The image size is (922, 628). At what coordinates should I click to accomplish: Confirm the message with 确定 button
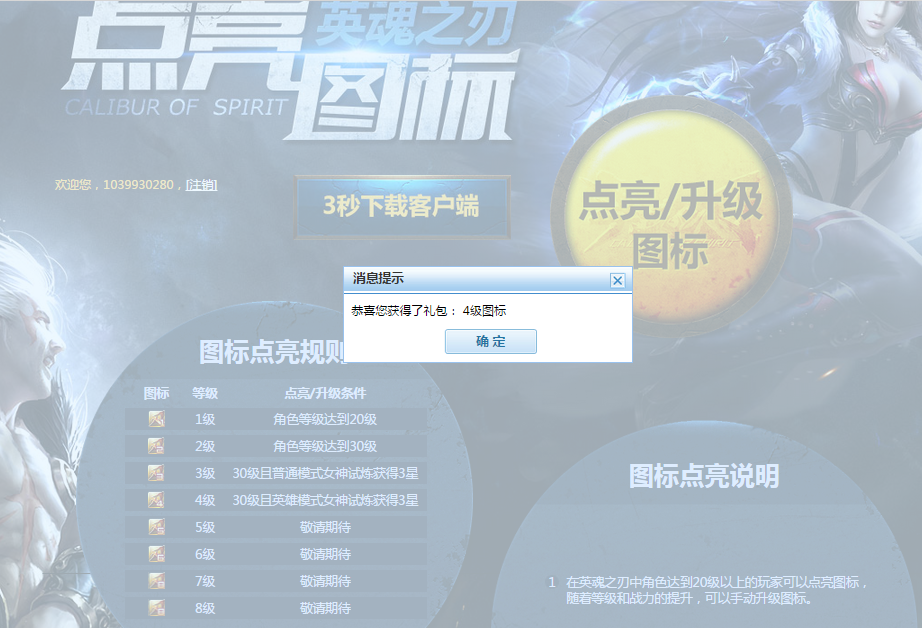490,342
